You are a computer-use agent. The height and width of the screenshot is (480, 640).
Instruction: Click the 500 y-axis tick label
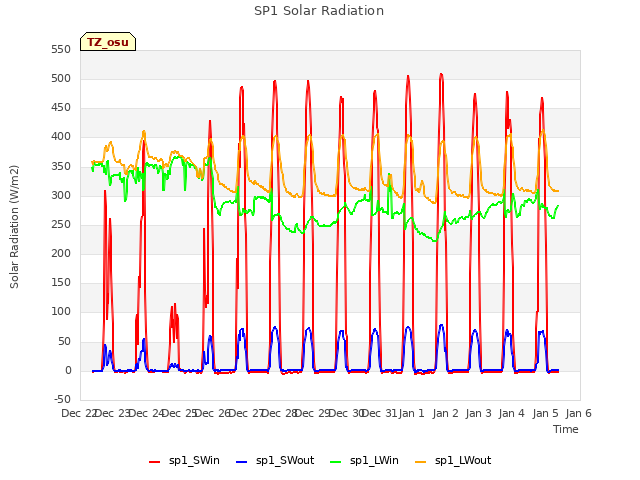pos(61,79)
